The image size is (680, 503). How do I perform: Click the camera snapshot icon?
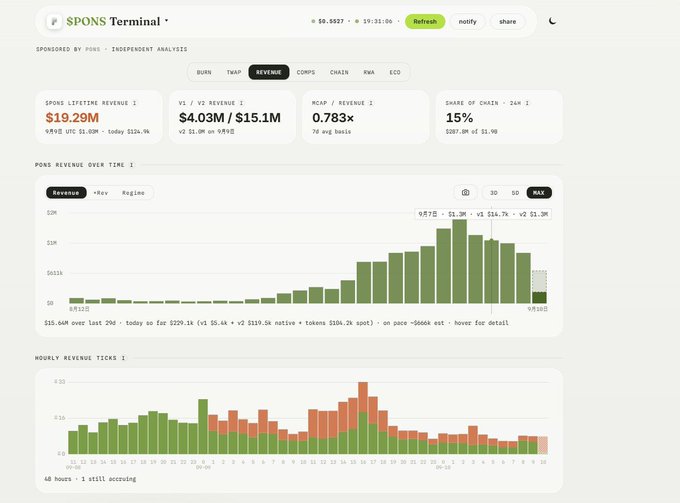pyautogui.click(x=465, y=193)
